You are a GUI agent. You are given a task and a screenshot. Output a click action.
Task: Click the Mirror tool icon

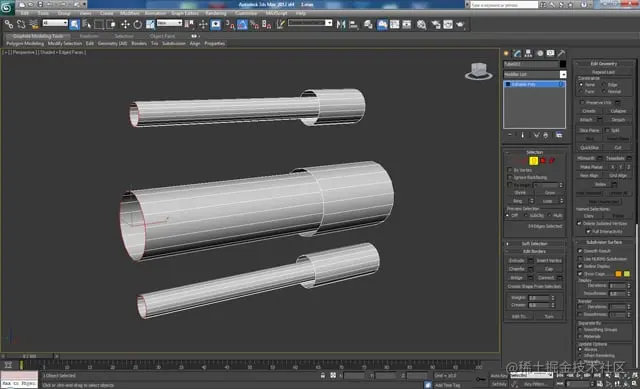341,24
